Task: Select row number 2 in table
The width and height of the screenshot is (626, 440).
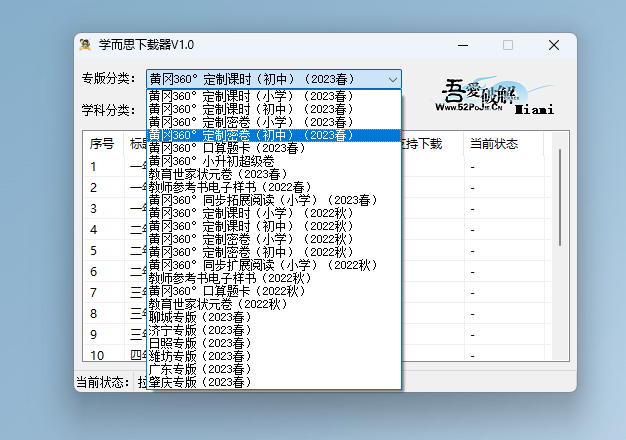Action: 93,188
